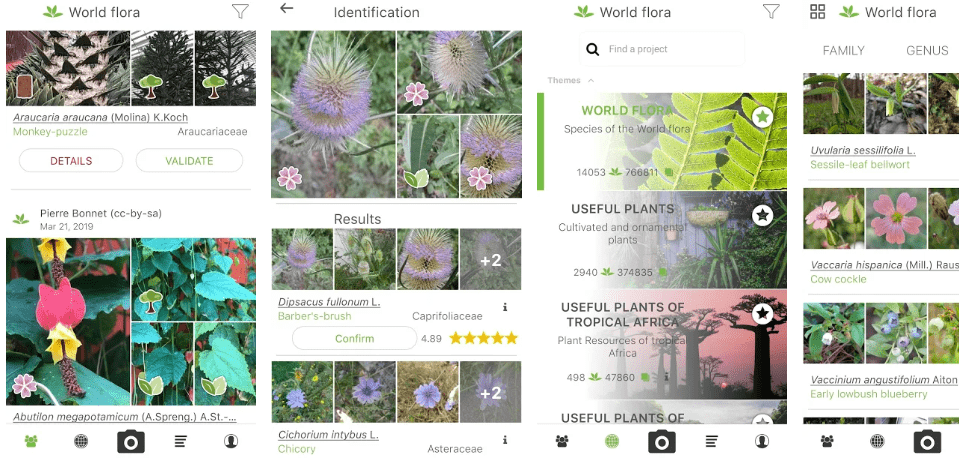Toggle favorite star on World Flora project
The image size is (966, 458).
click(763, 118)
